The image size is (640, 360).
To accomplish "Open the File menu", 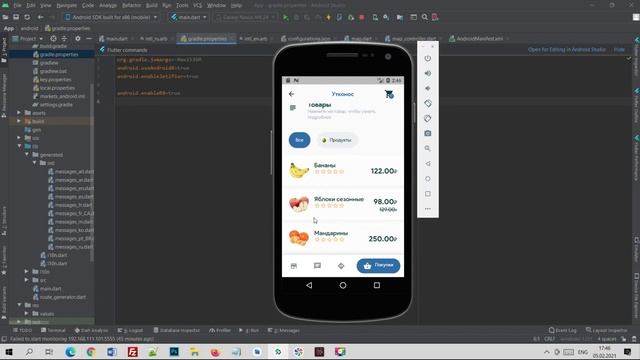I will point(17,6).
